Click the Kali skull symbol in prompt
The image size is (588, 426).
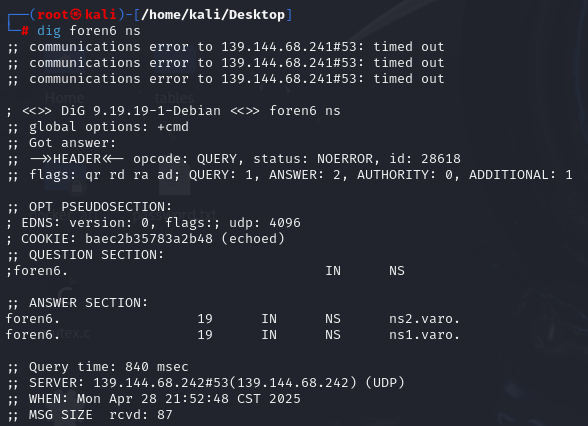[x=76, y=14]
